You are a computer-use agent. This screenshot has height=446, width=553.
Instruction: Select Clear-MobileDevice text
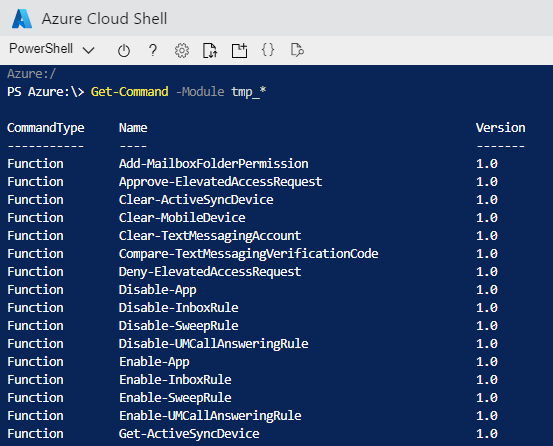(182, 218)
